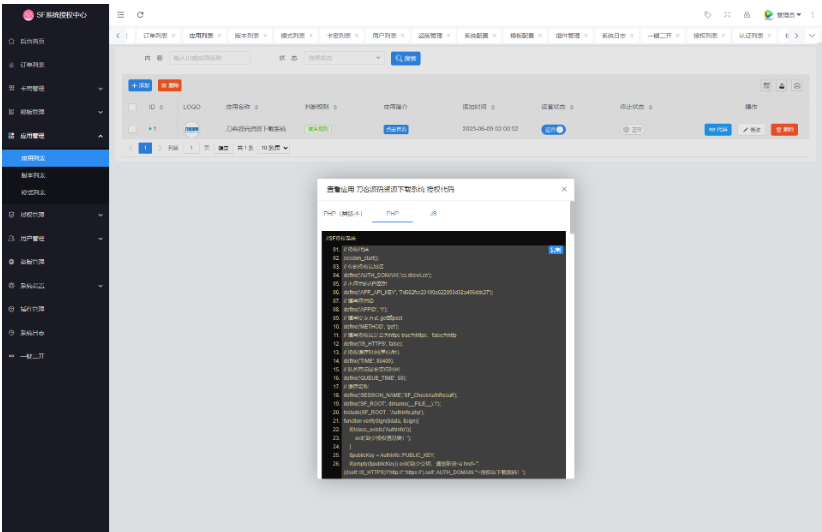822x532 pixels.
Task: Click the refresh icon in top bar
Action: [140, 14]
